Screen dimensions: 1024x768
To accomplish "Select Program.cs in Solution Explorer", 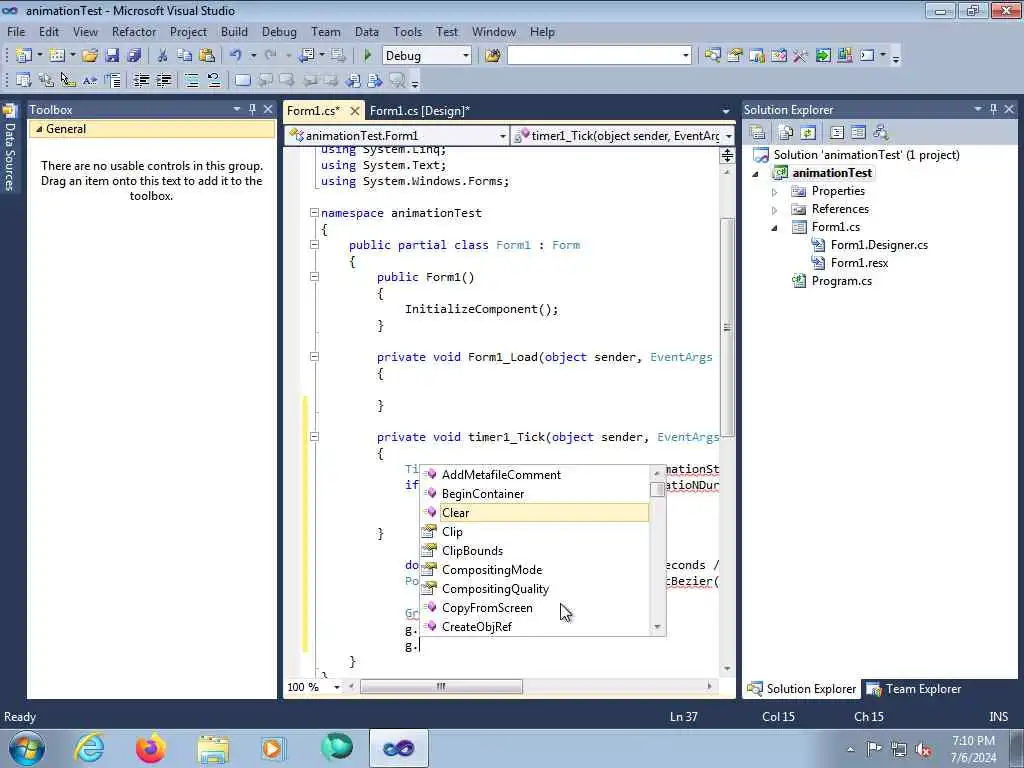I will 841,281.
